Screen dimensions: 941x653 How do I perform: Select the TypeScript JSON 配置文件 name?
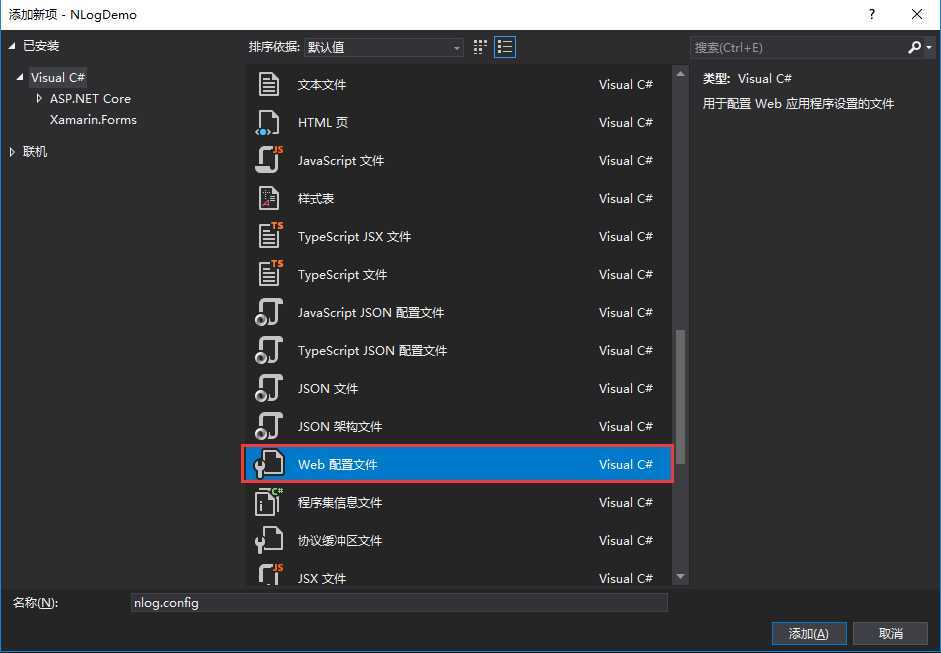[x=372, y=351]
